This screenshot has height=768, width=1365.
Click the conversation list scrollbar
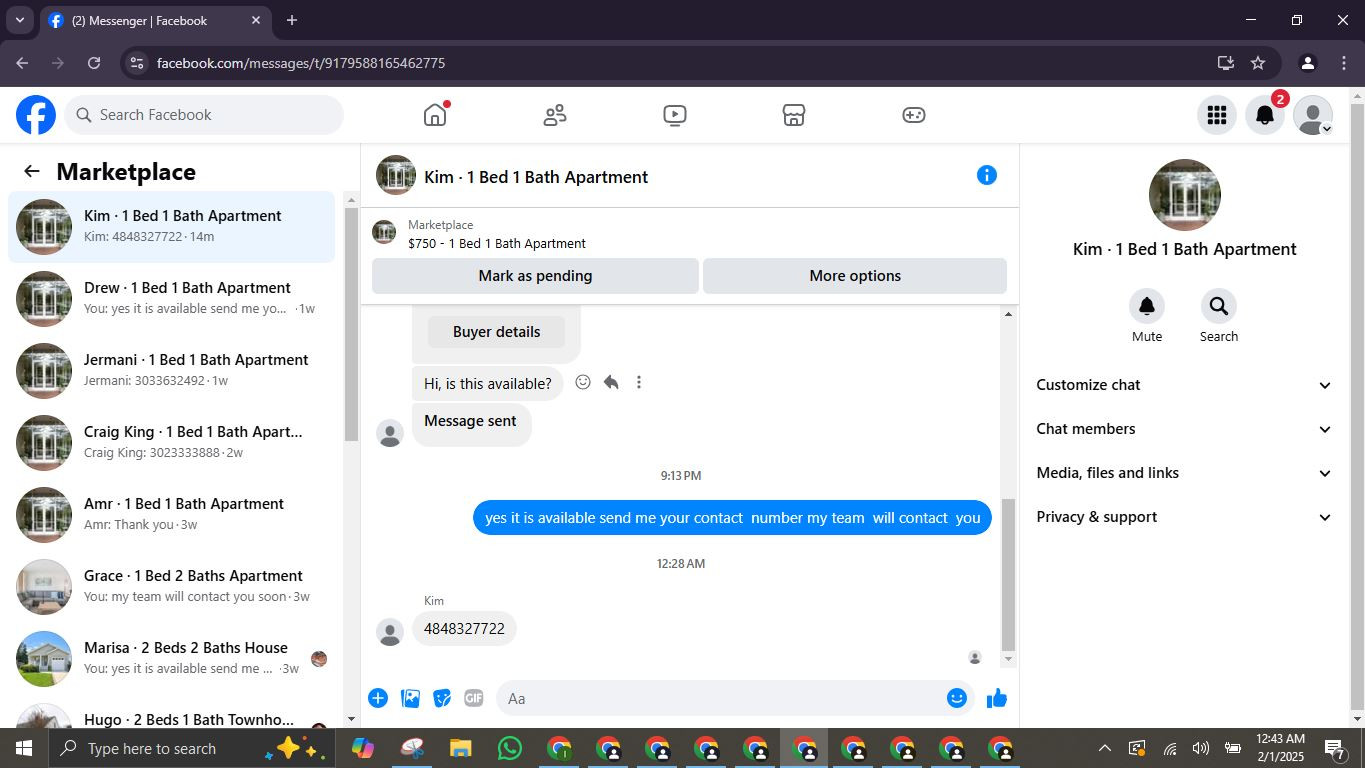(x=351, y=324)
